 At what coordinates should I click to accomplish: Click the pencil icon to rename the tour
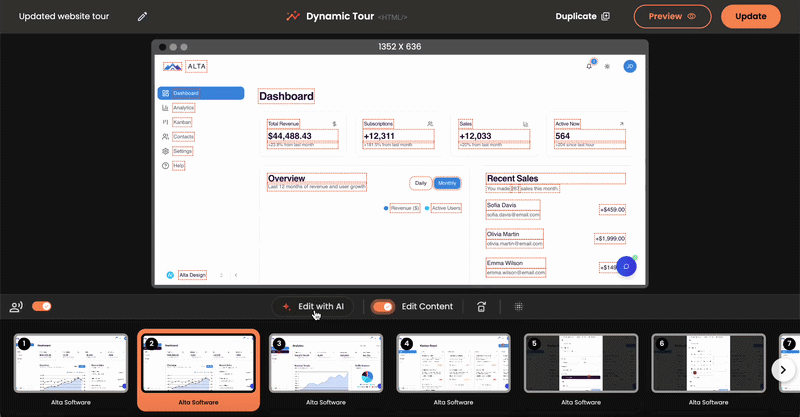(142, 17)
